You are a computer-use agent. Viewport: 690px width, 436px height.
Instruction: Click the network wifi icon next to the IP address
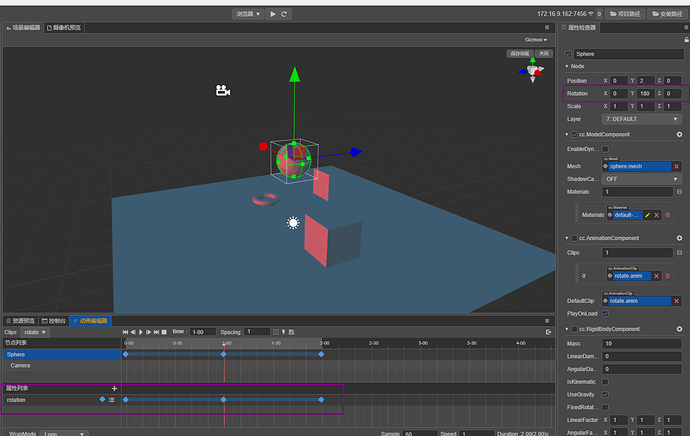(591, 14)
